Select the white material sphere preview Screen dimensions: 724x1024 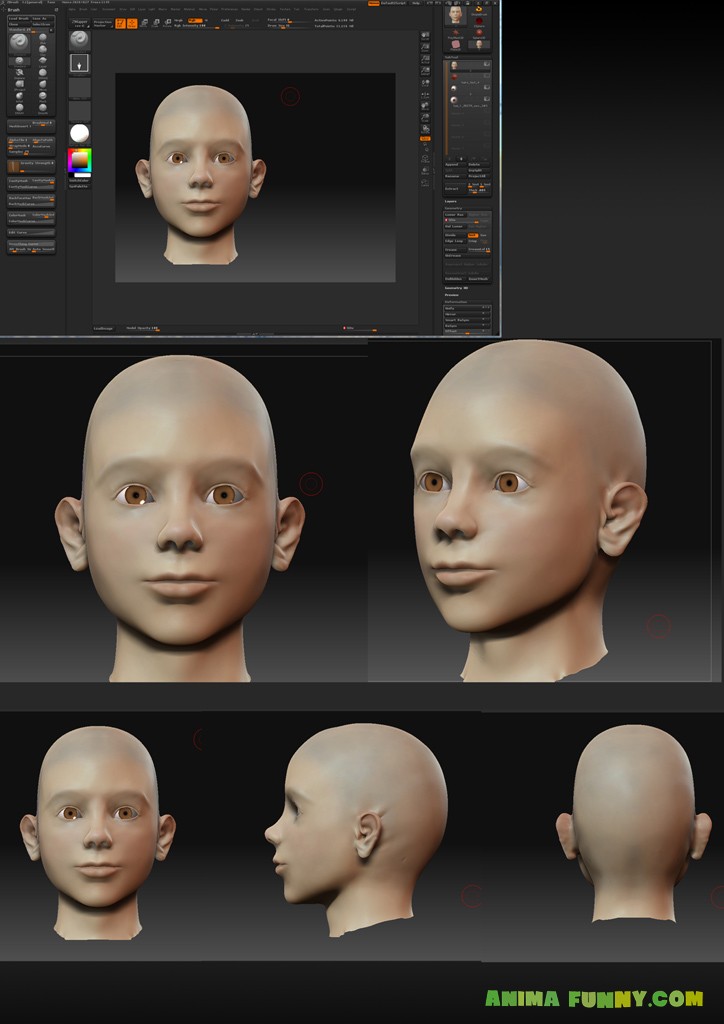[79, 133]
